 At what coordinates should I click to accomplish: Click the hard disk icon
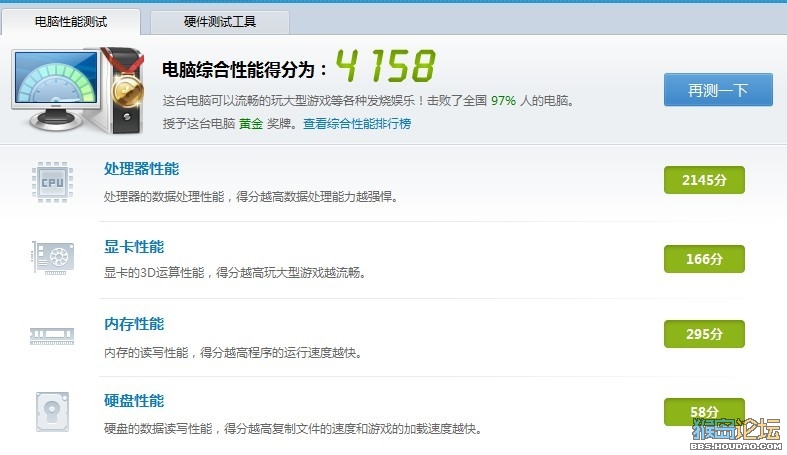[x=52, y=412]
